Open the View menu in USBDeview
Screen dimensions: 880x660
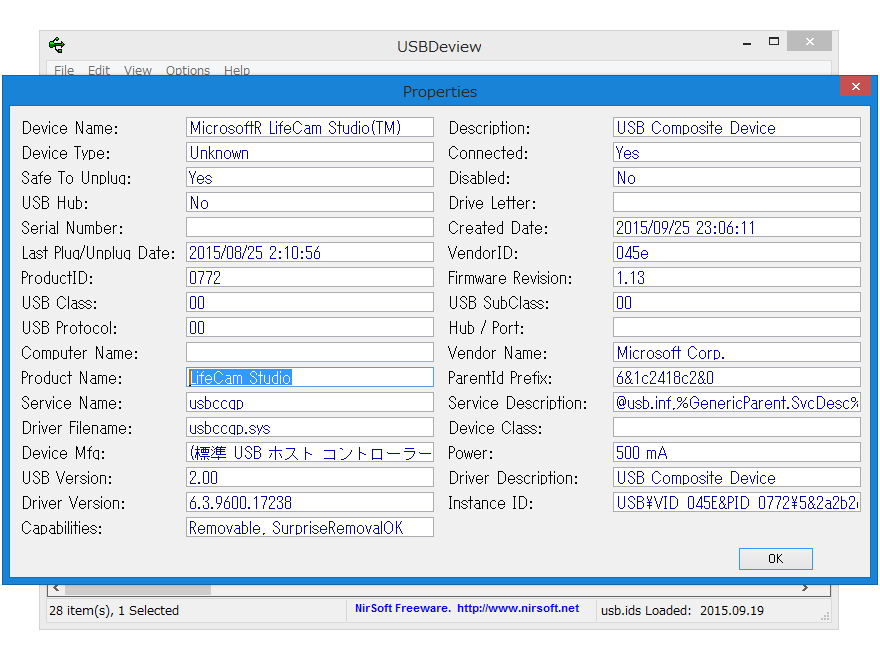coord(138,70)
